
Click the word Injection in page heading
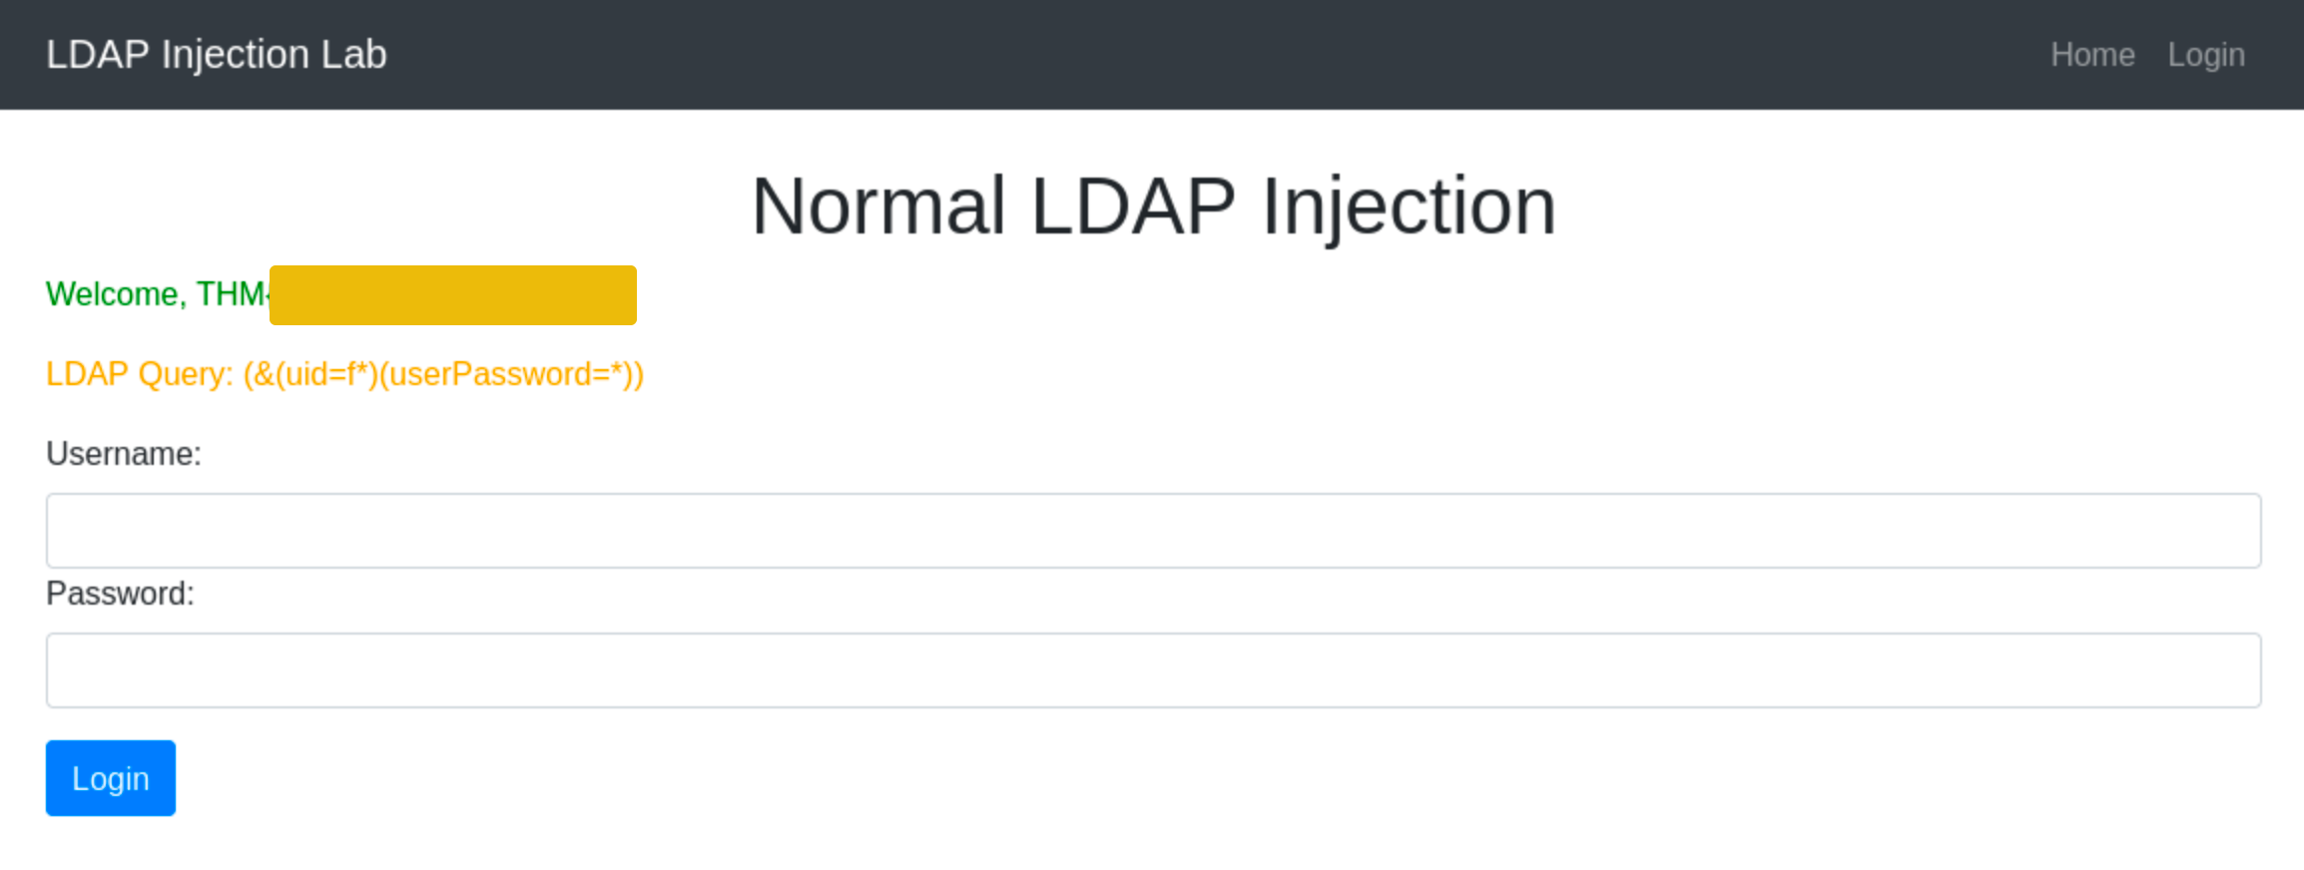point(1408,206)
